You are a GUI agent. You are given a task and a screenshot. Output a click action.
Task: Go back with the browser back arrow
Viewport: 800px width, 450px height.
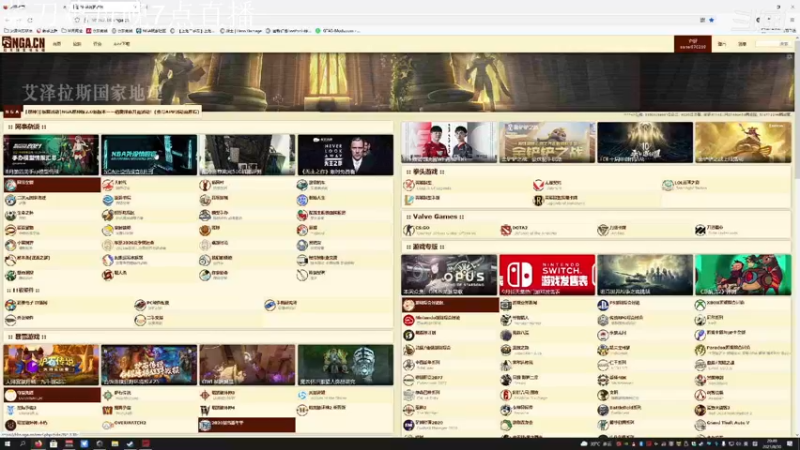7,20
